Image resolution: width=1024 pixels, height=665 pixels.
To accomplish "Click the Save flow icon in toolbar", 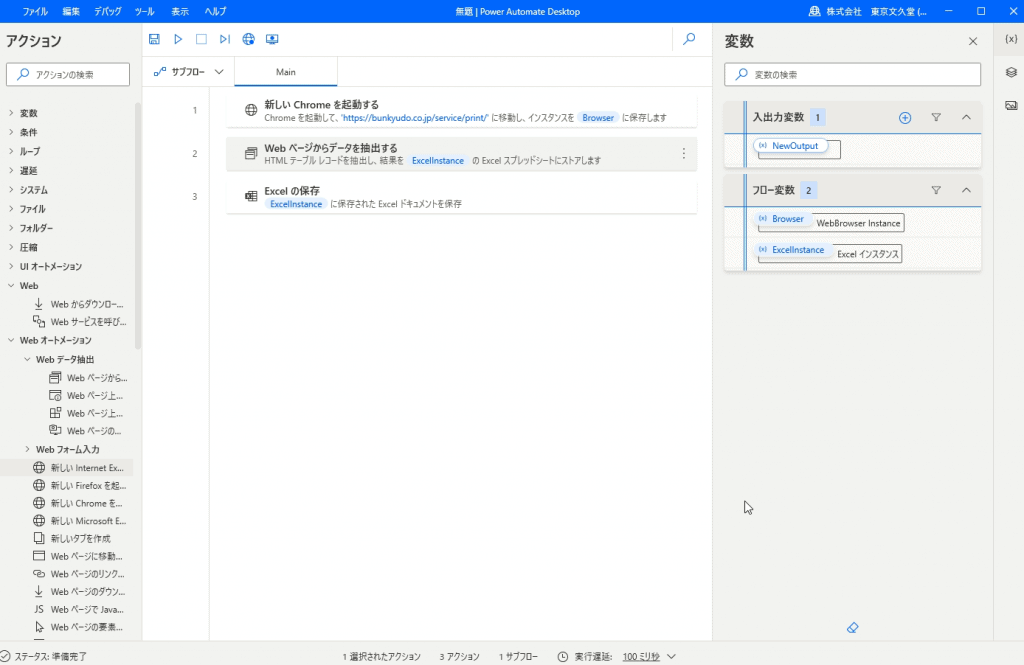I will point(154,39).
